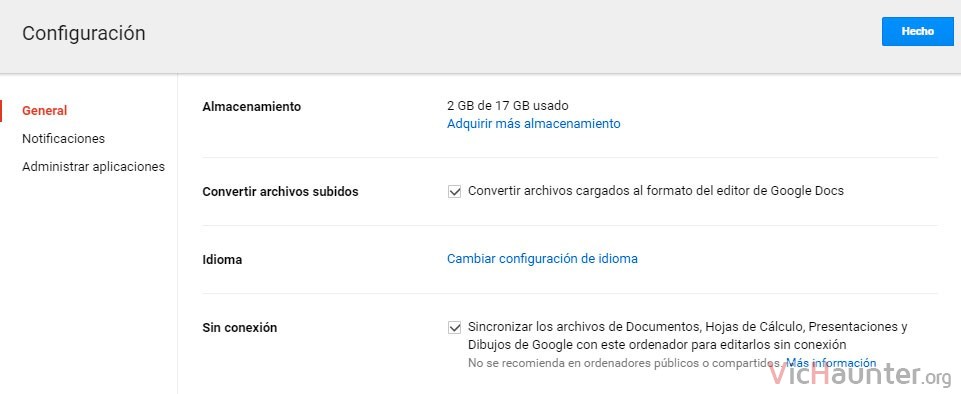Screen dimensions: 961x394
Task: Click the 2 GB de 17 GB usado text
Action: 507,105
